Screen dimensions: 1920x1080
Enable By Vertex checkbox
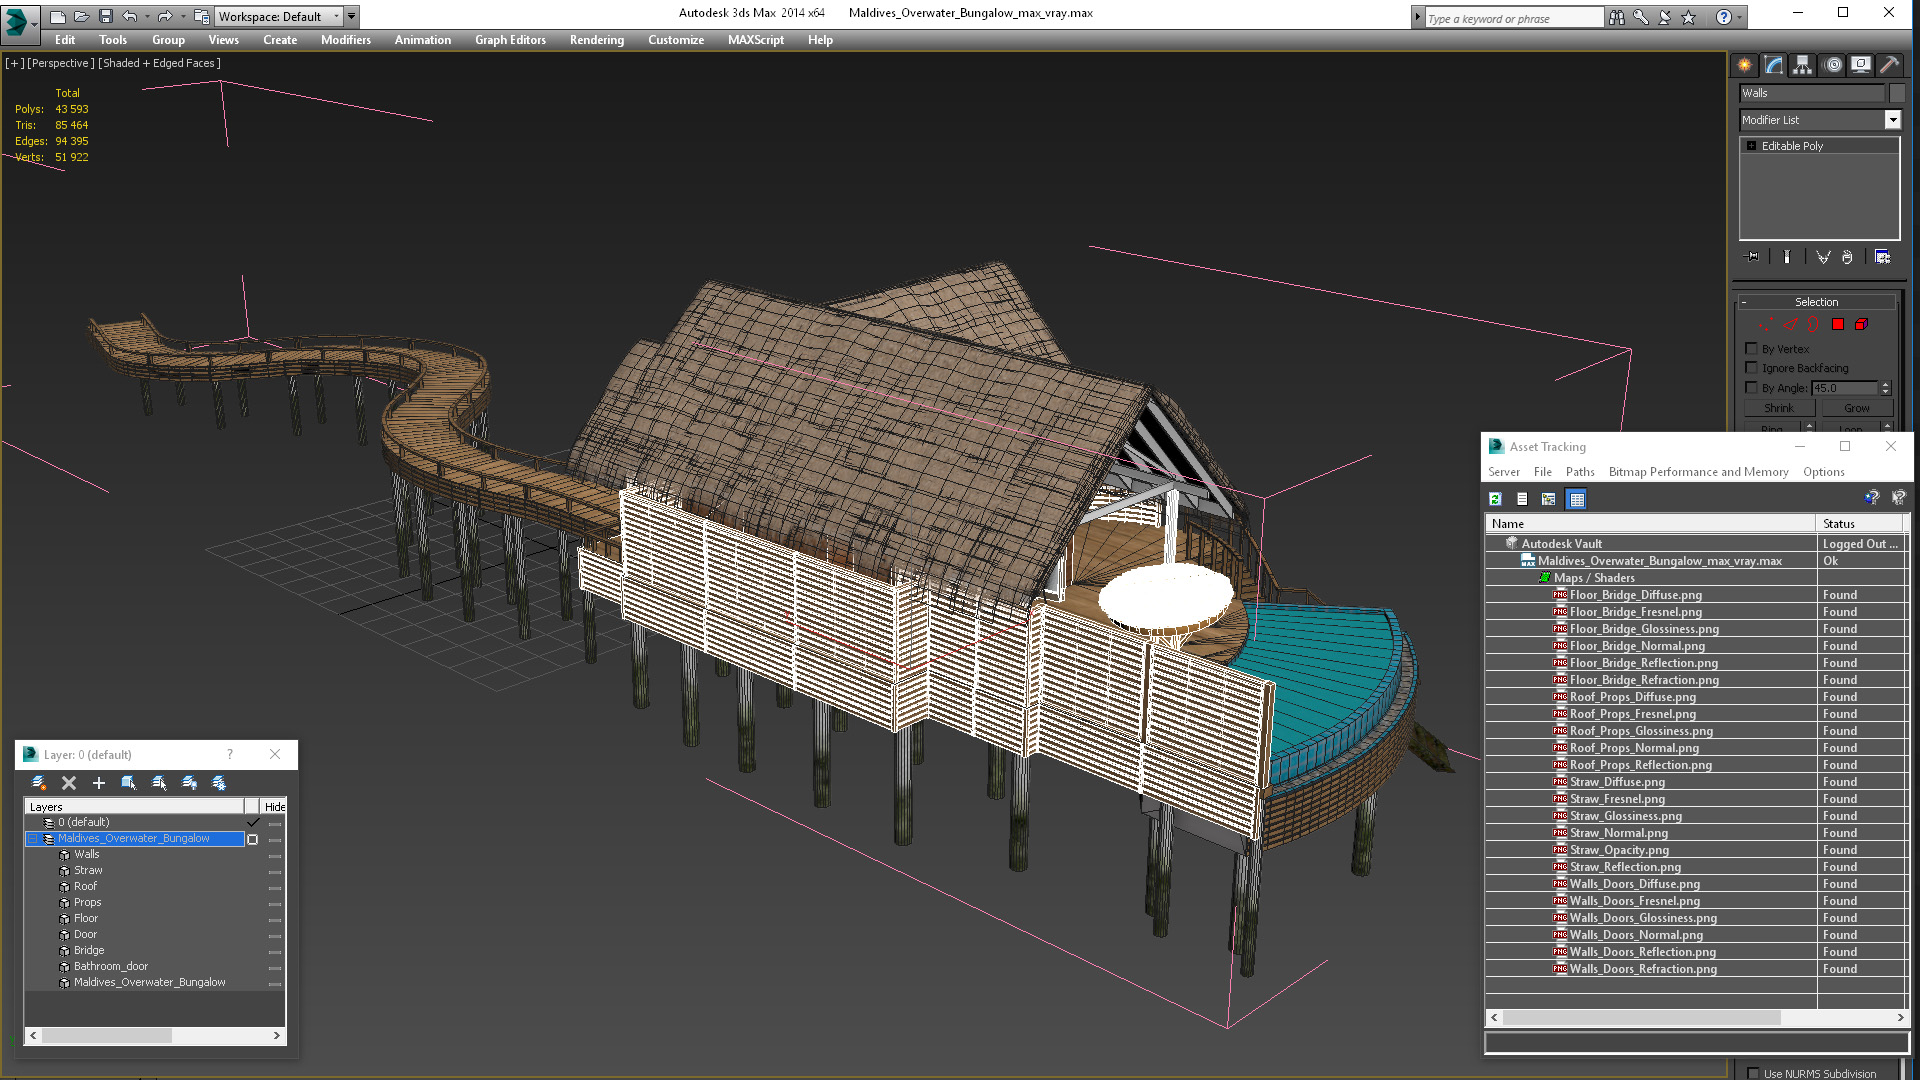pyautogui.click(x=1751, y=349)
